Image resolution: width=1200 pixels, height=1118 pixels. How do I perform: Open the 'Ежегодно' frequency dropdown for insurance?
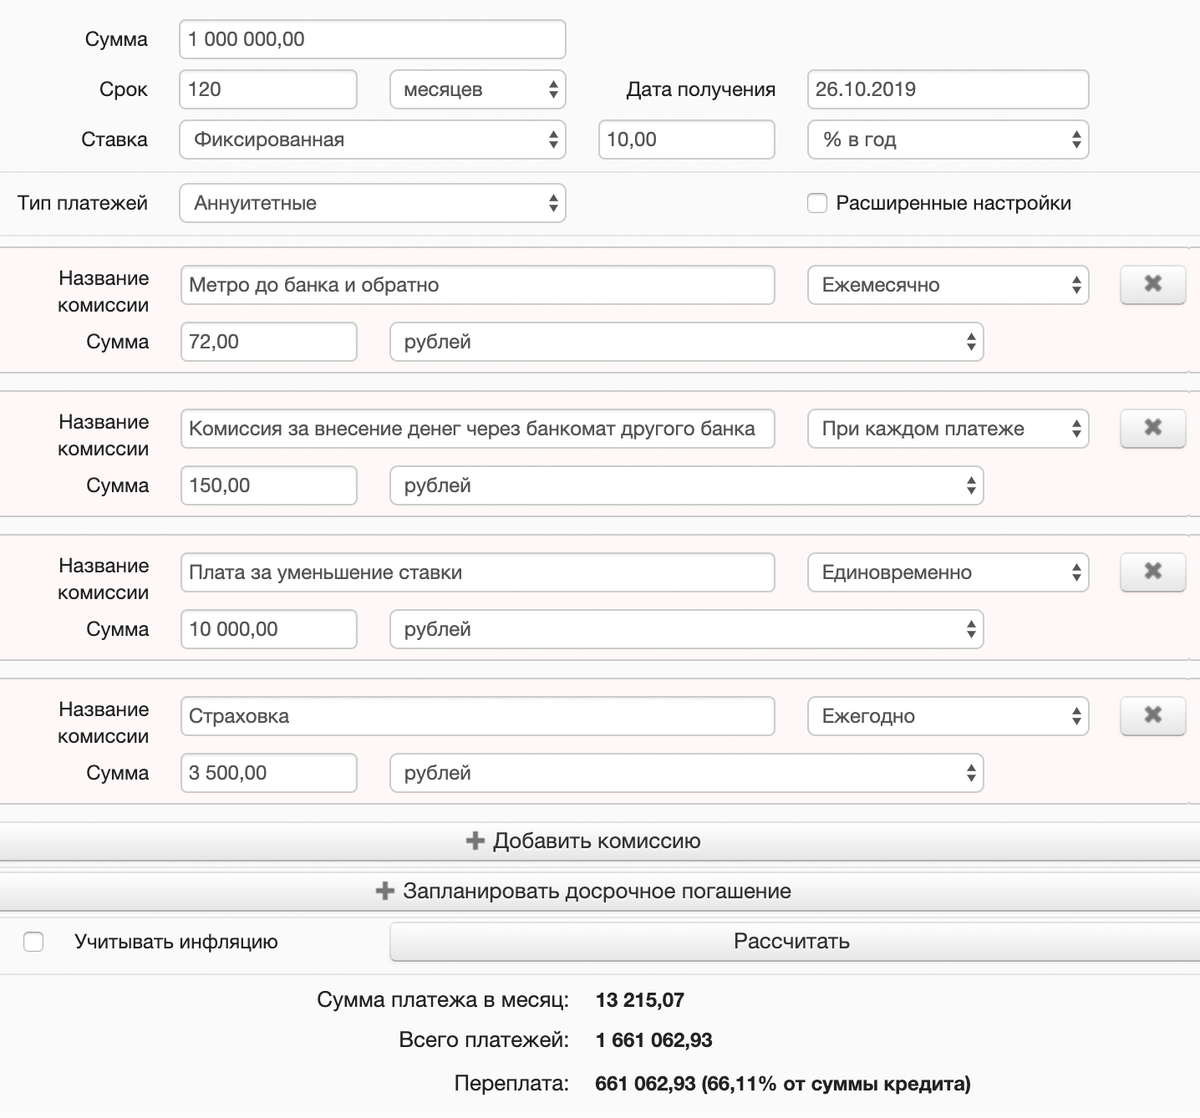tap(948, 716)
